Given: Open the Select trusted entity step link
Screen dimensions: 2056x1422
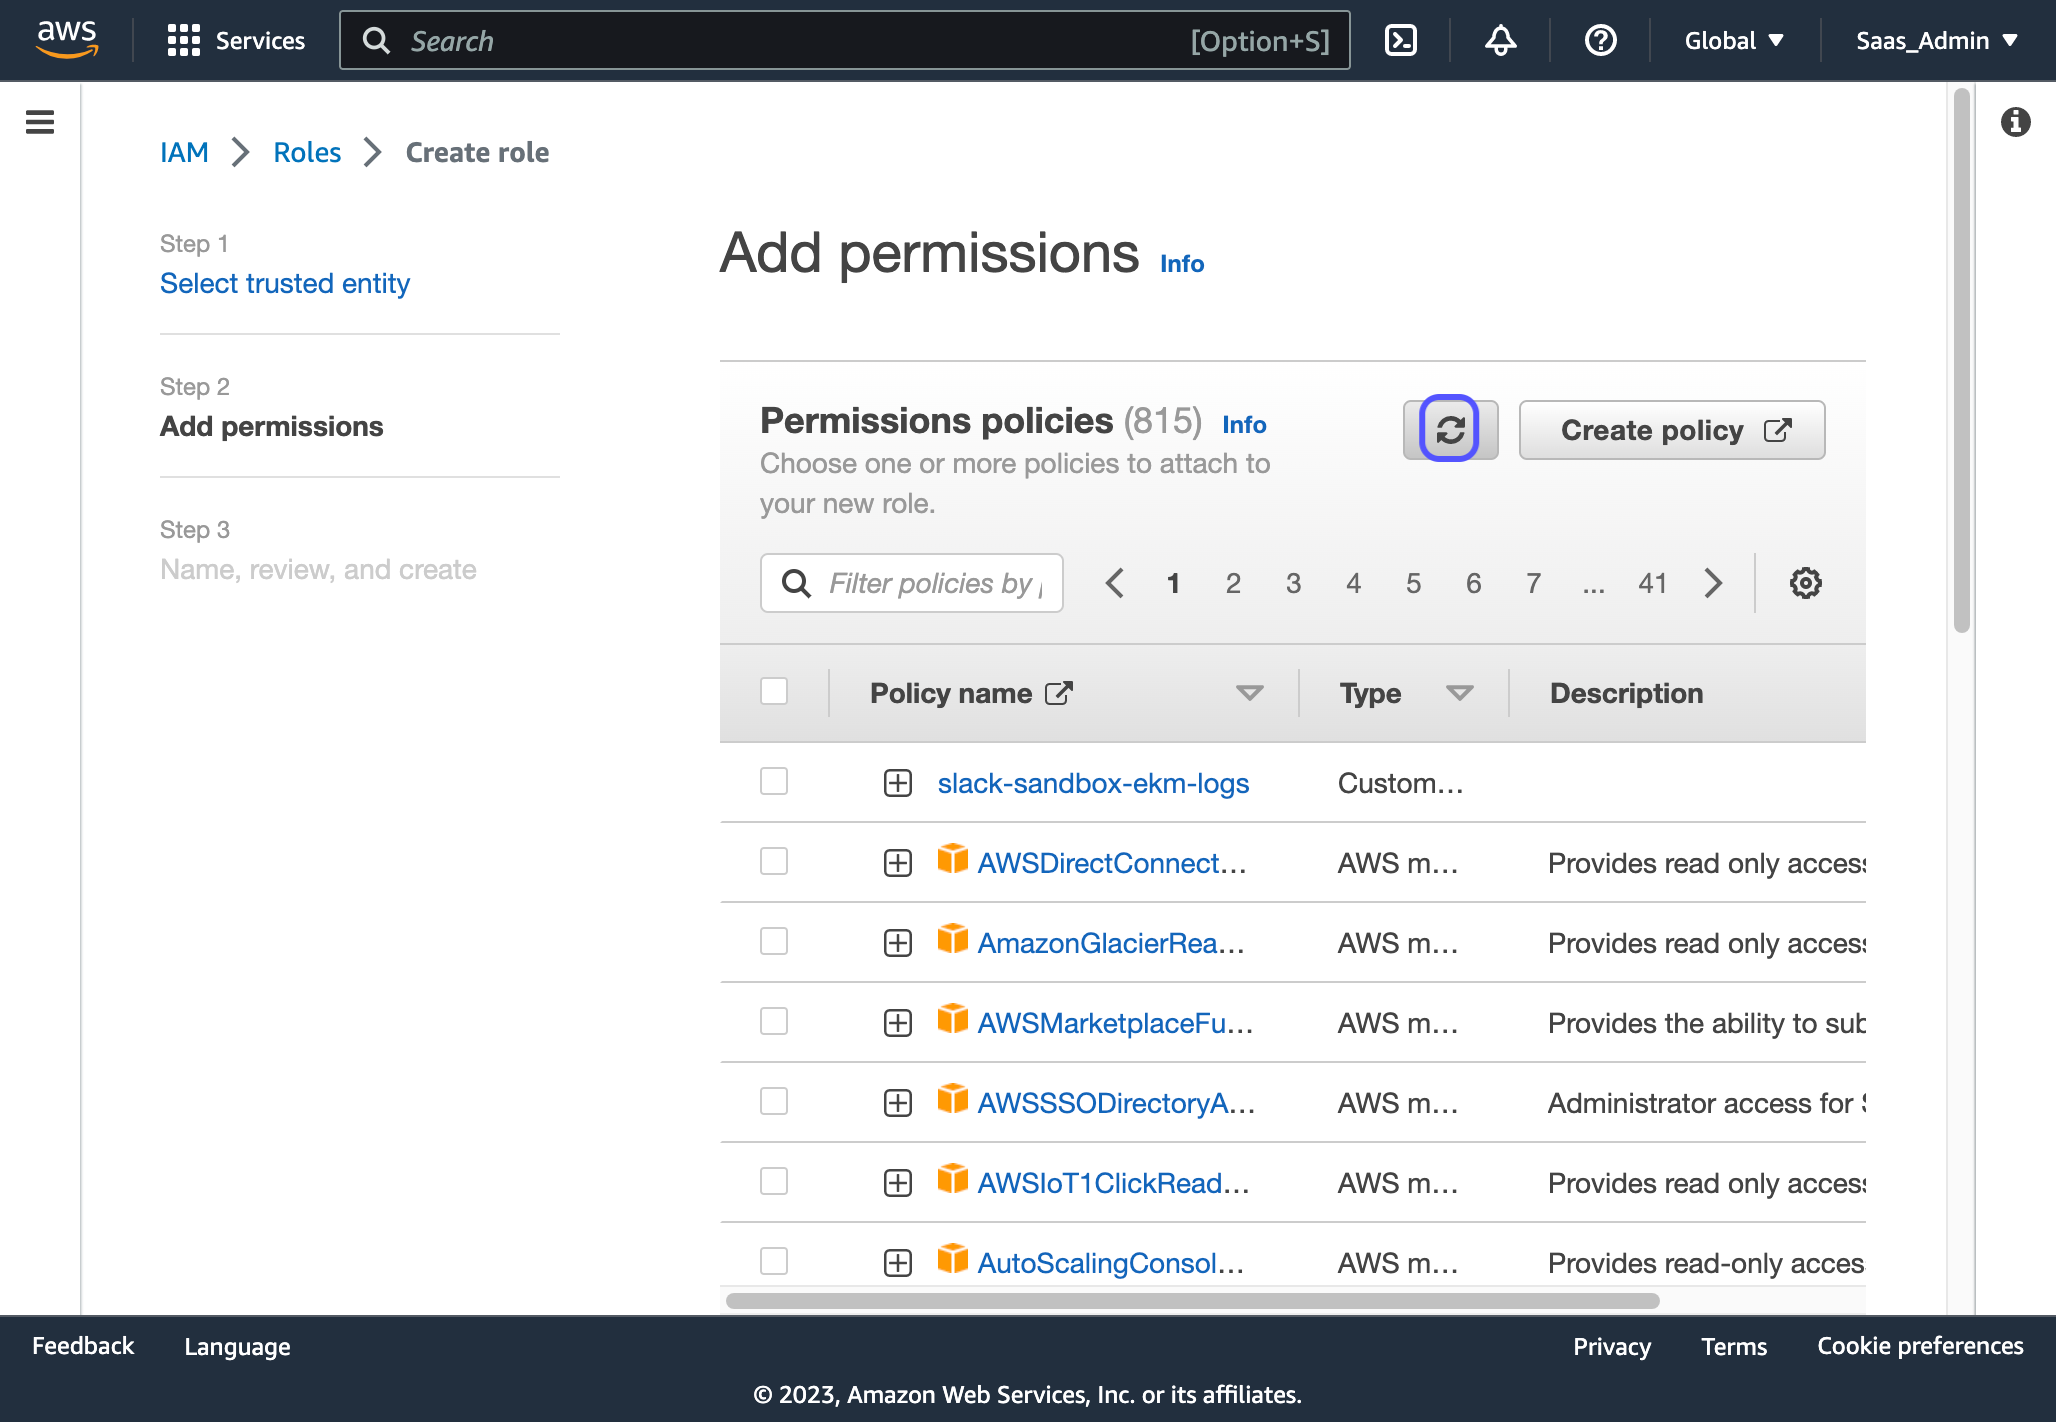Looking at the screenshot, I should coord(285,284).
